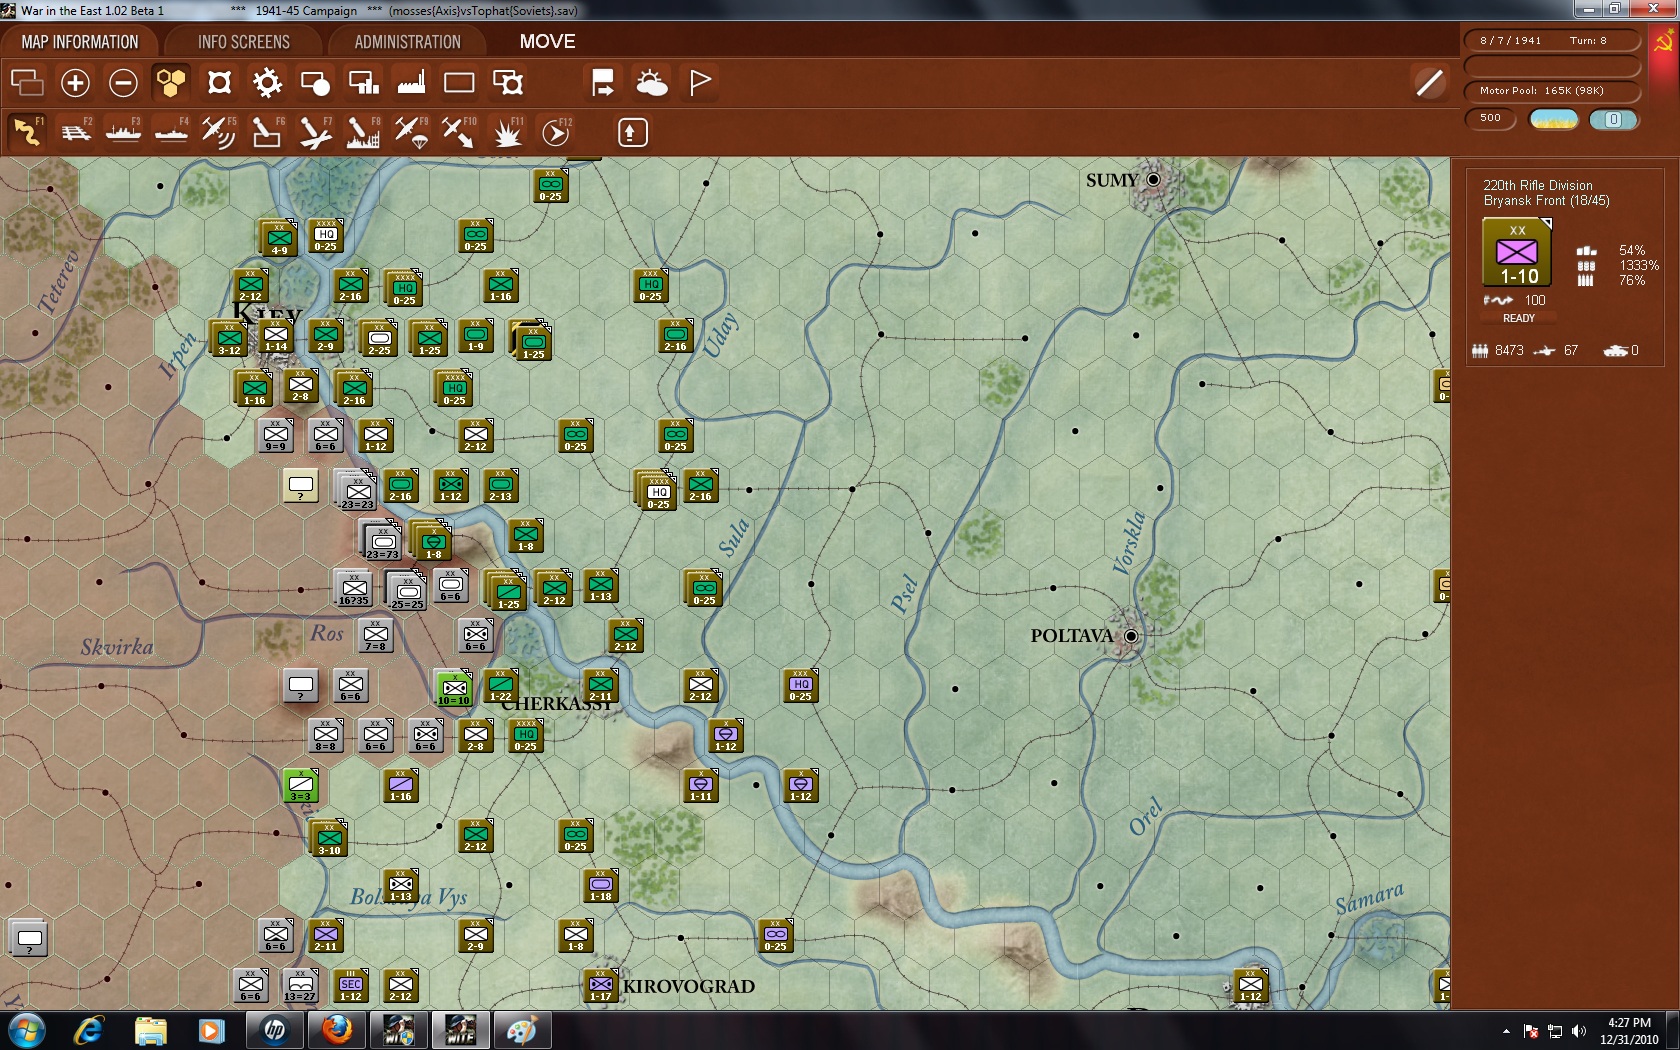This screenshot has width=1680, height=1050.
Task: Click the weather cloud-and-sun icon
Action: [651, 83]
